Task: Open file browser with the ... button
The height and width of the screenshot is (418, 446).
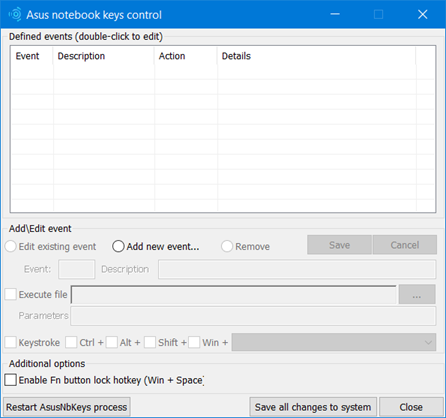Action: pos(417,294)
